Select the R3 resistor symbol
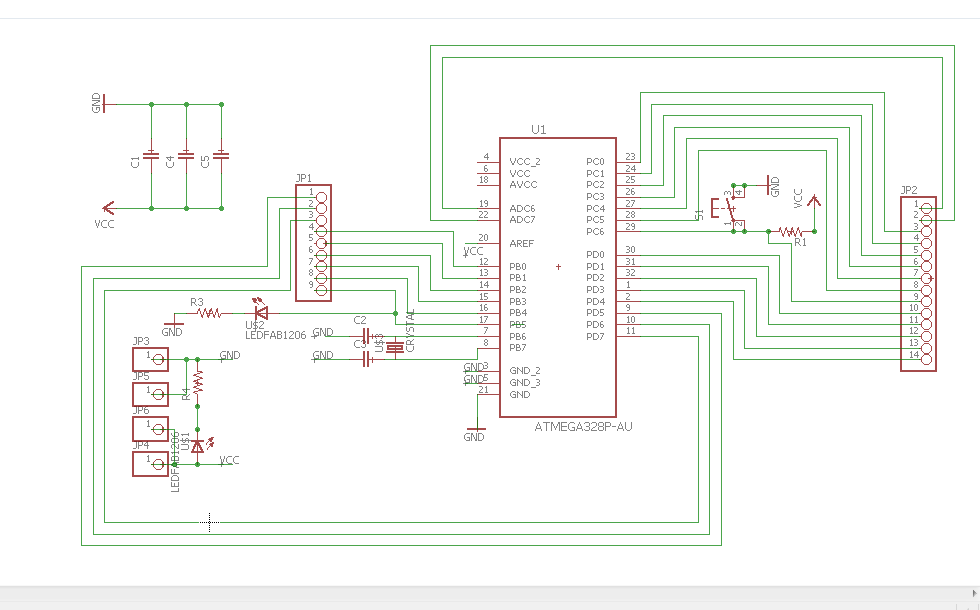The image size is (980, 610). (x=209, y=313)
